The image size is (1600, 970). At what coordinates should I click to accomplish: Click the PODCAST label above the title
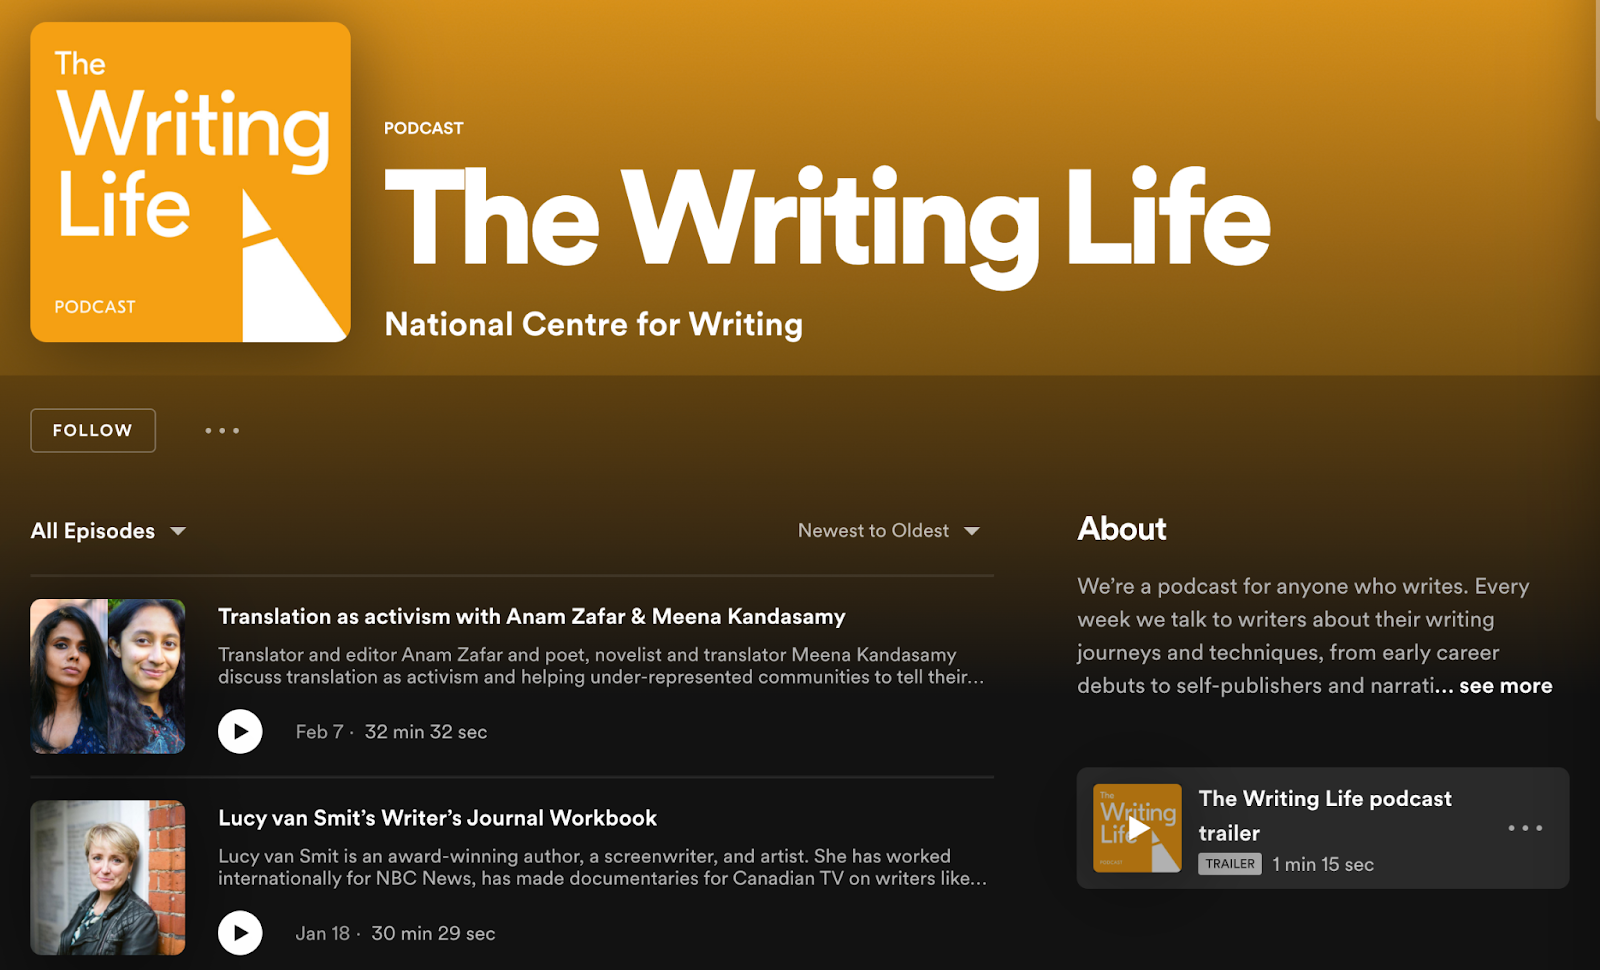(424, 128)
